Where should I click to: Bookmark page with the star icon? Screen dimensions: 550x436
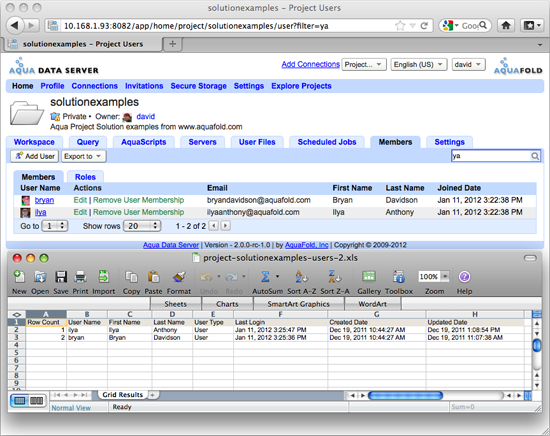(400, 25)
